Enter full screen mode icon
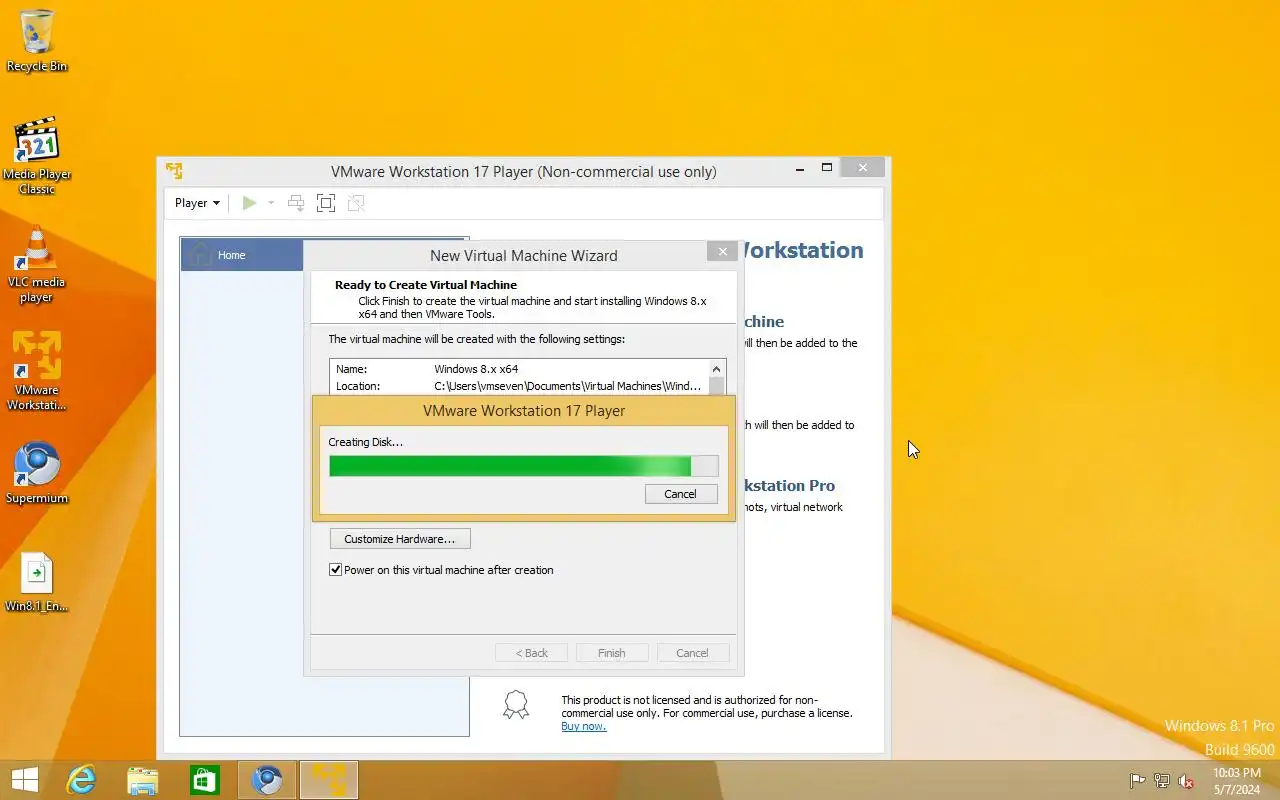 pyautogui.click(x=326, y=203)
